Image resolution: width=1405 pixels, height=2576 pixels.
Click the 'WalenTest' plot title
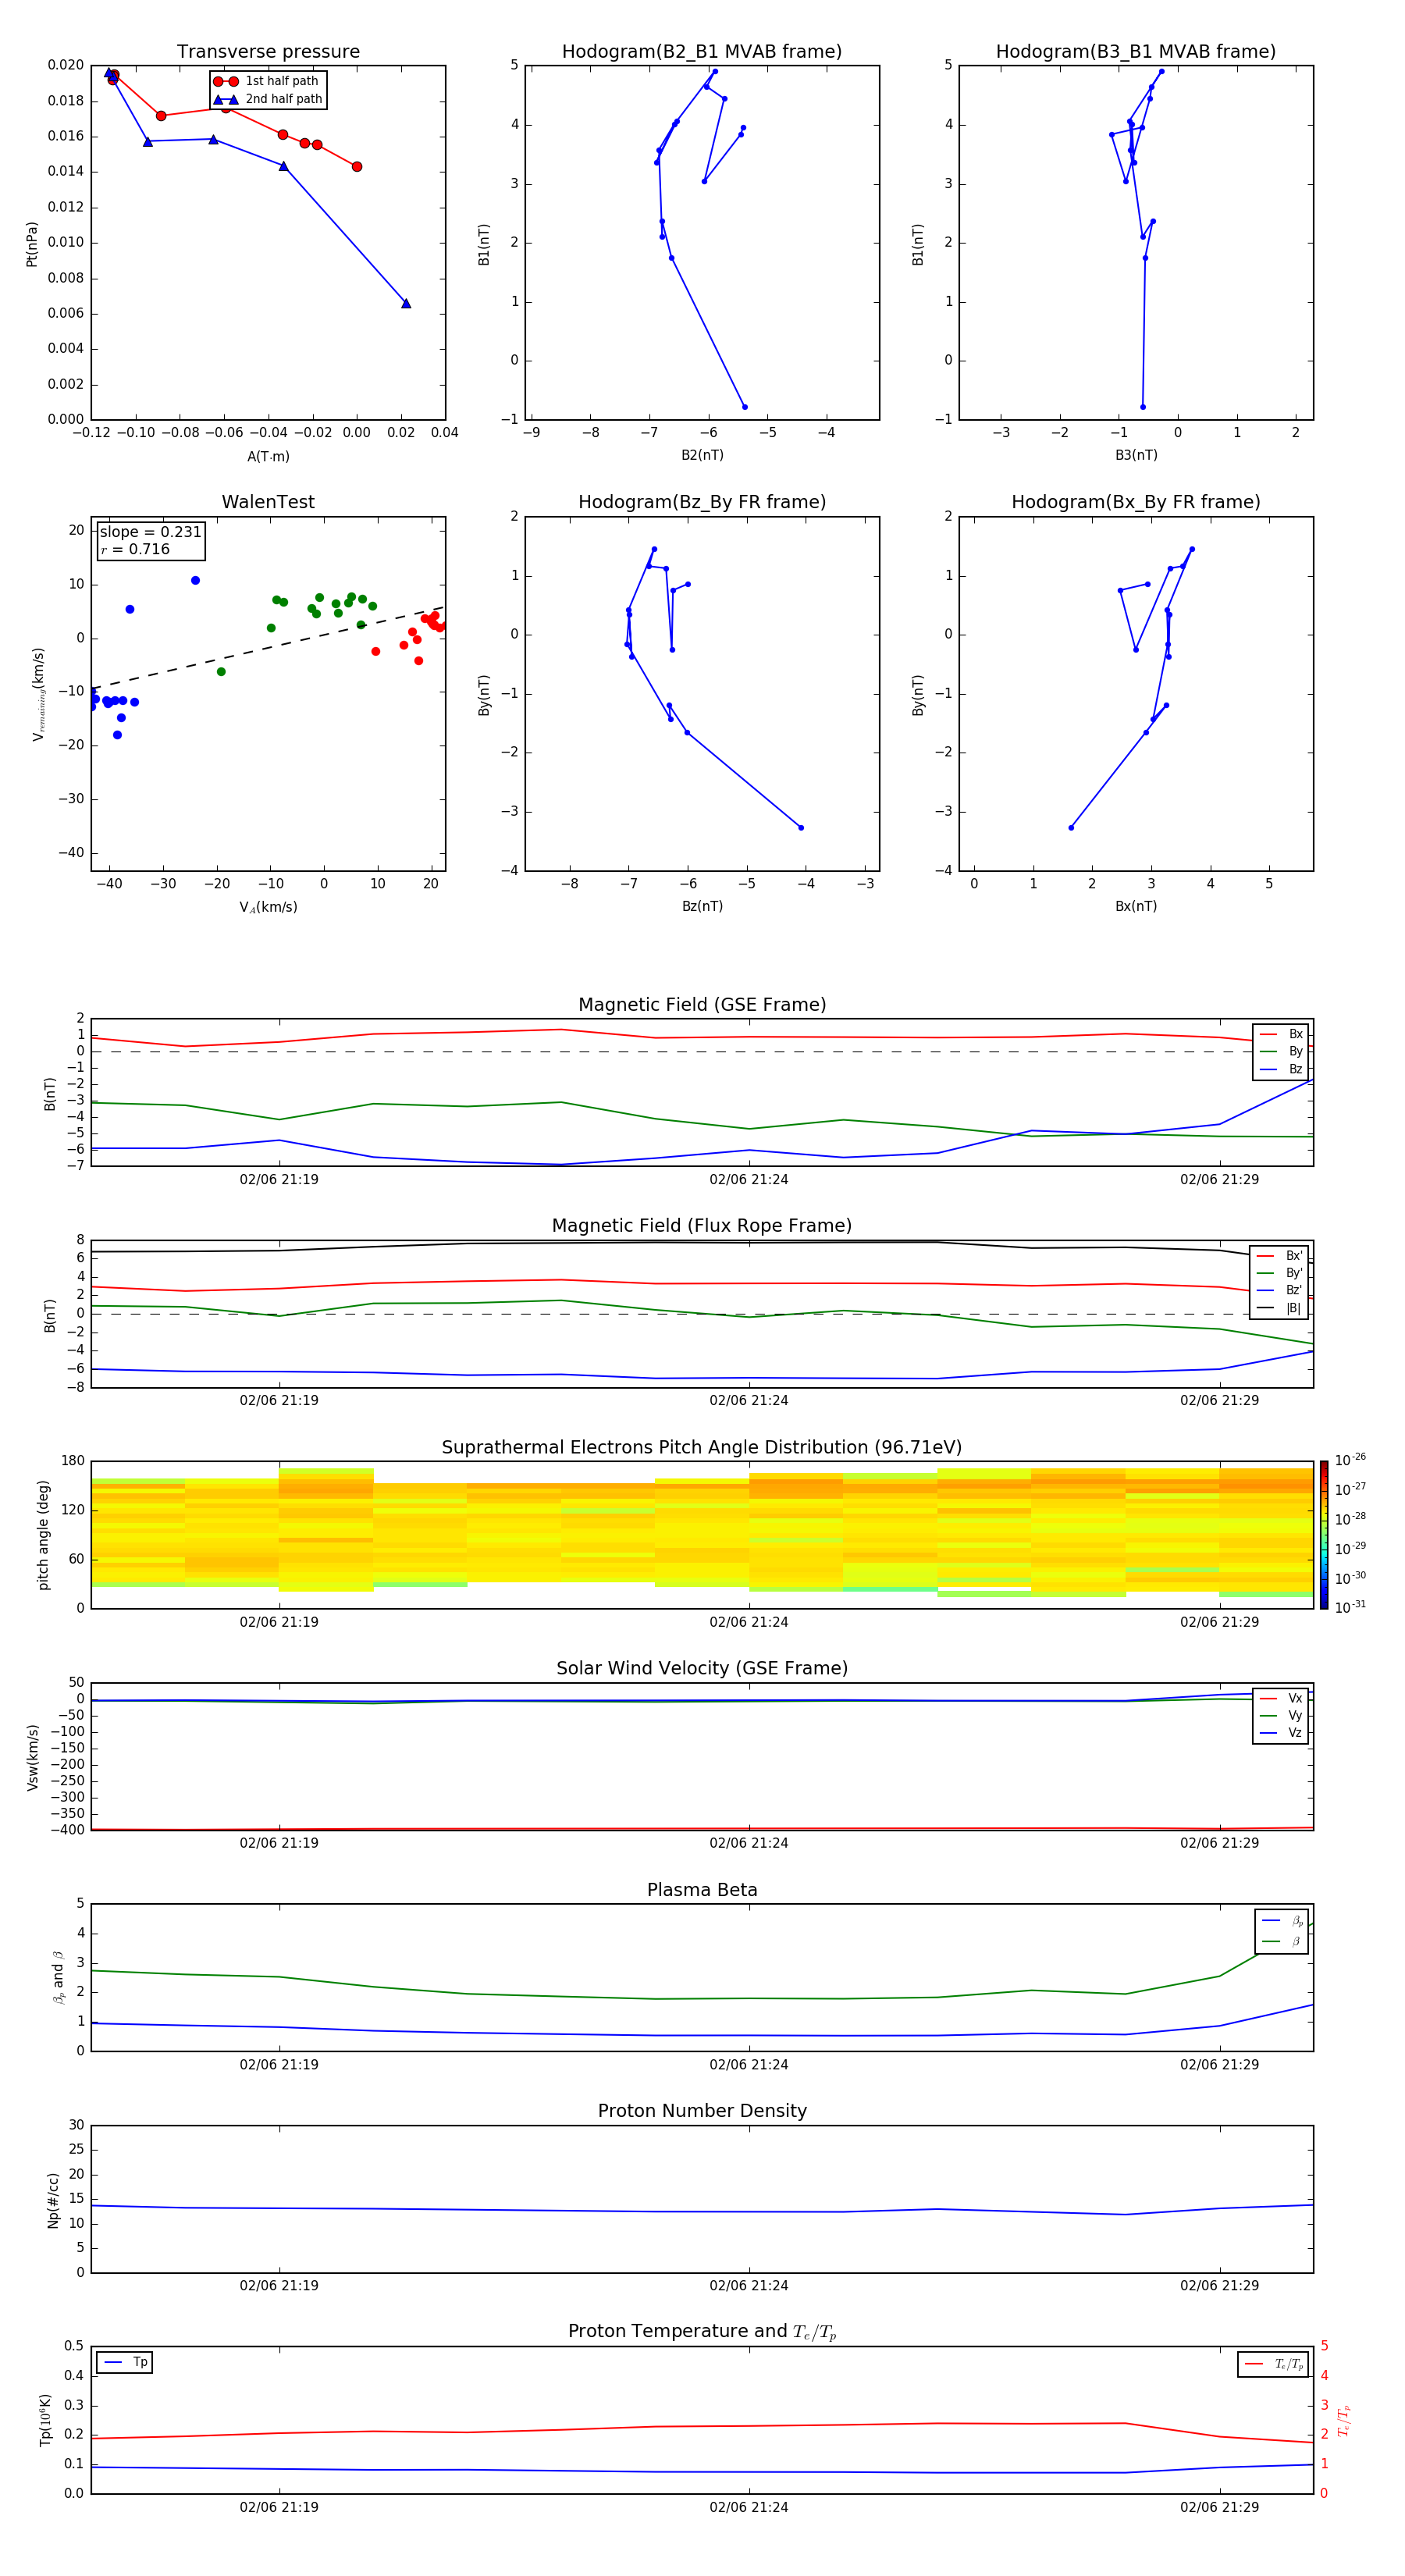pos(268,502)
